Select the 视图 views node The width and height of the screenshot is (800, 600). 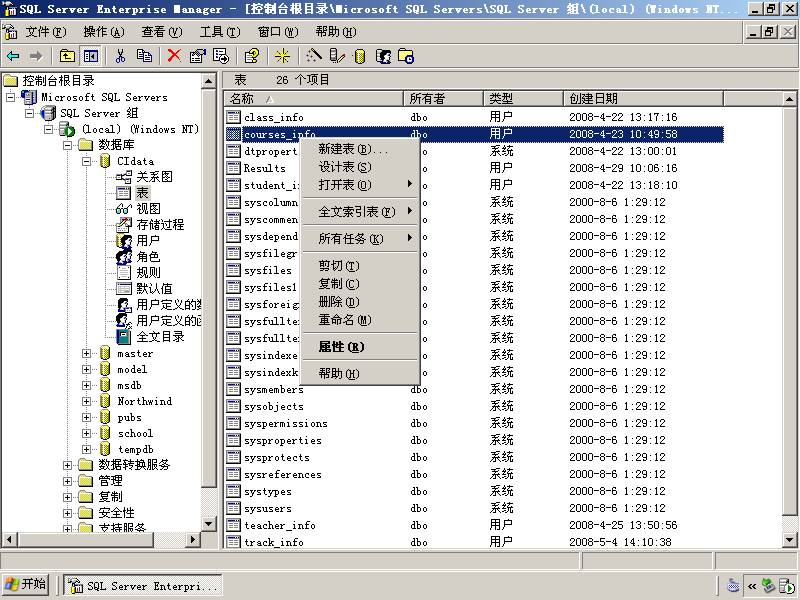(148, 209)
